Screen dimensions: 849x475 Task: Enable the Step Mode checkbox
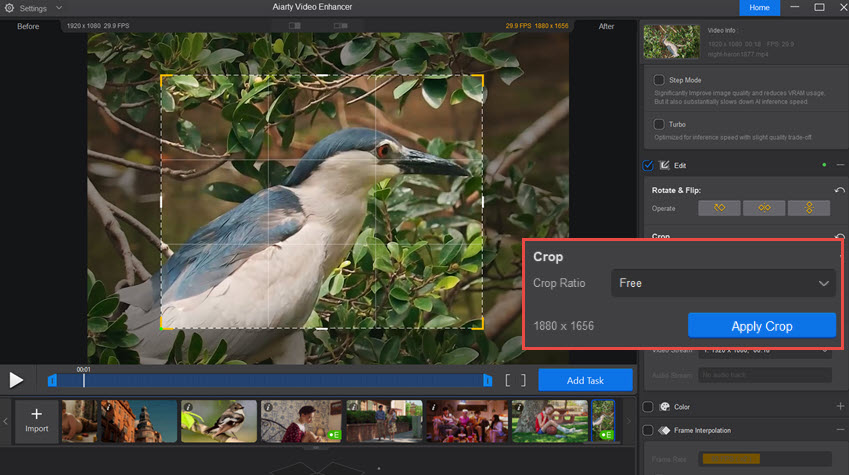(659, 80)
